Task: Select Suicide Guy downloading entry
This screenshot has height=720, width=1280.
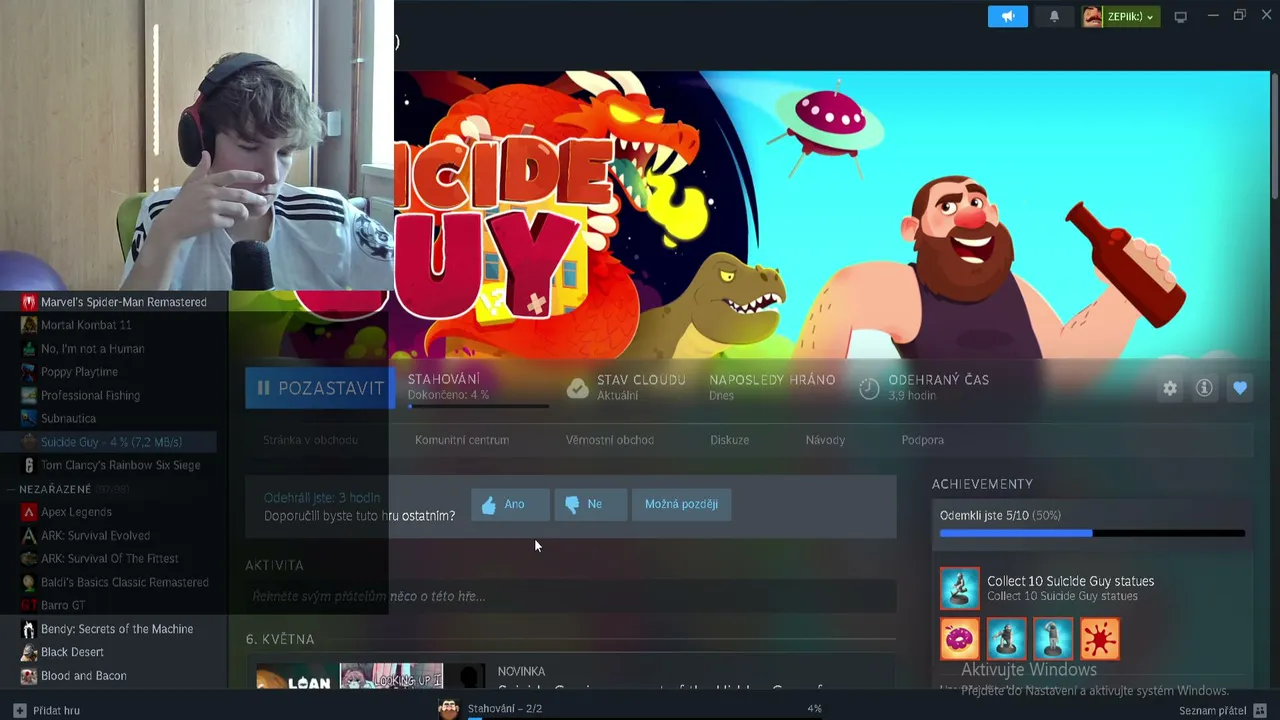Action: pyautogui.click(x=114, y=442)
